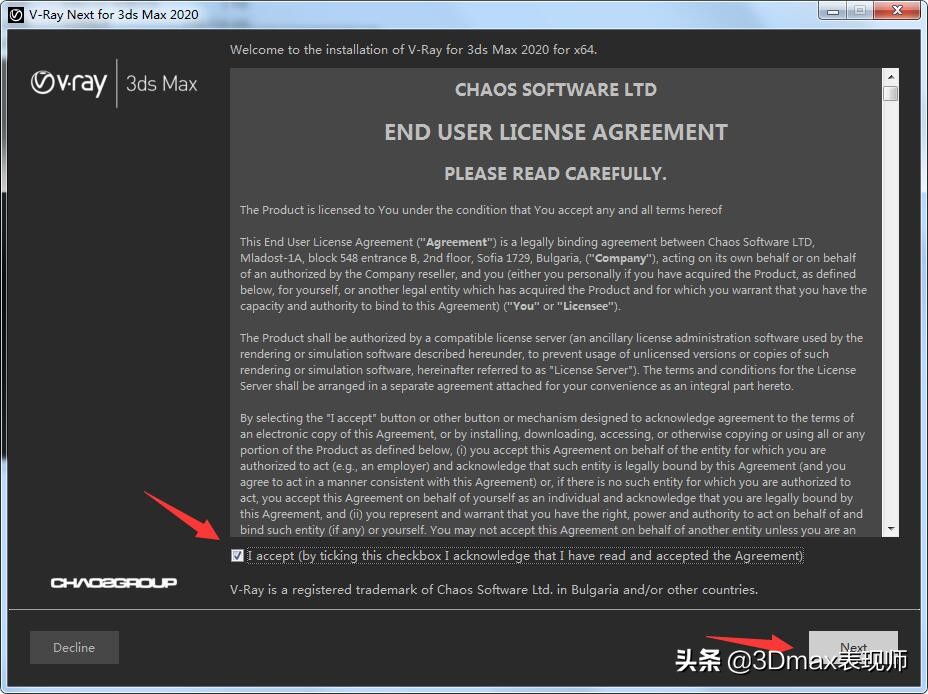Click the PLEASE READ CAREFULLY heading
Screen dimensions: 928x694
coord(556,174)
